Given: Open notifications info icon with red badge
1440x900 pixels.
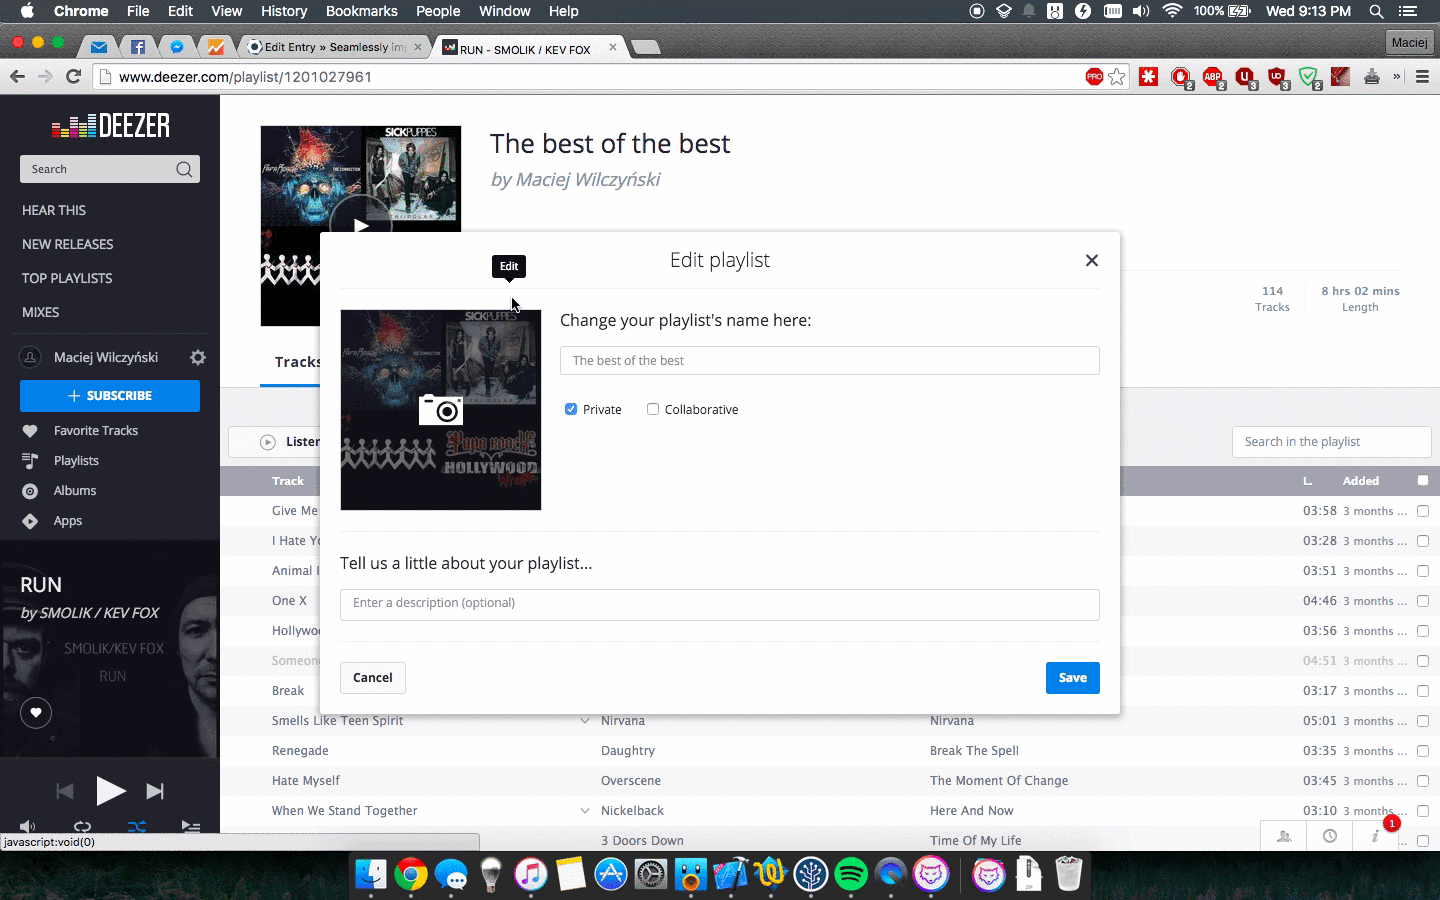Looking at the screenshot, I should coord(1377,835).
